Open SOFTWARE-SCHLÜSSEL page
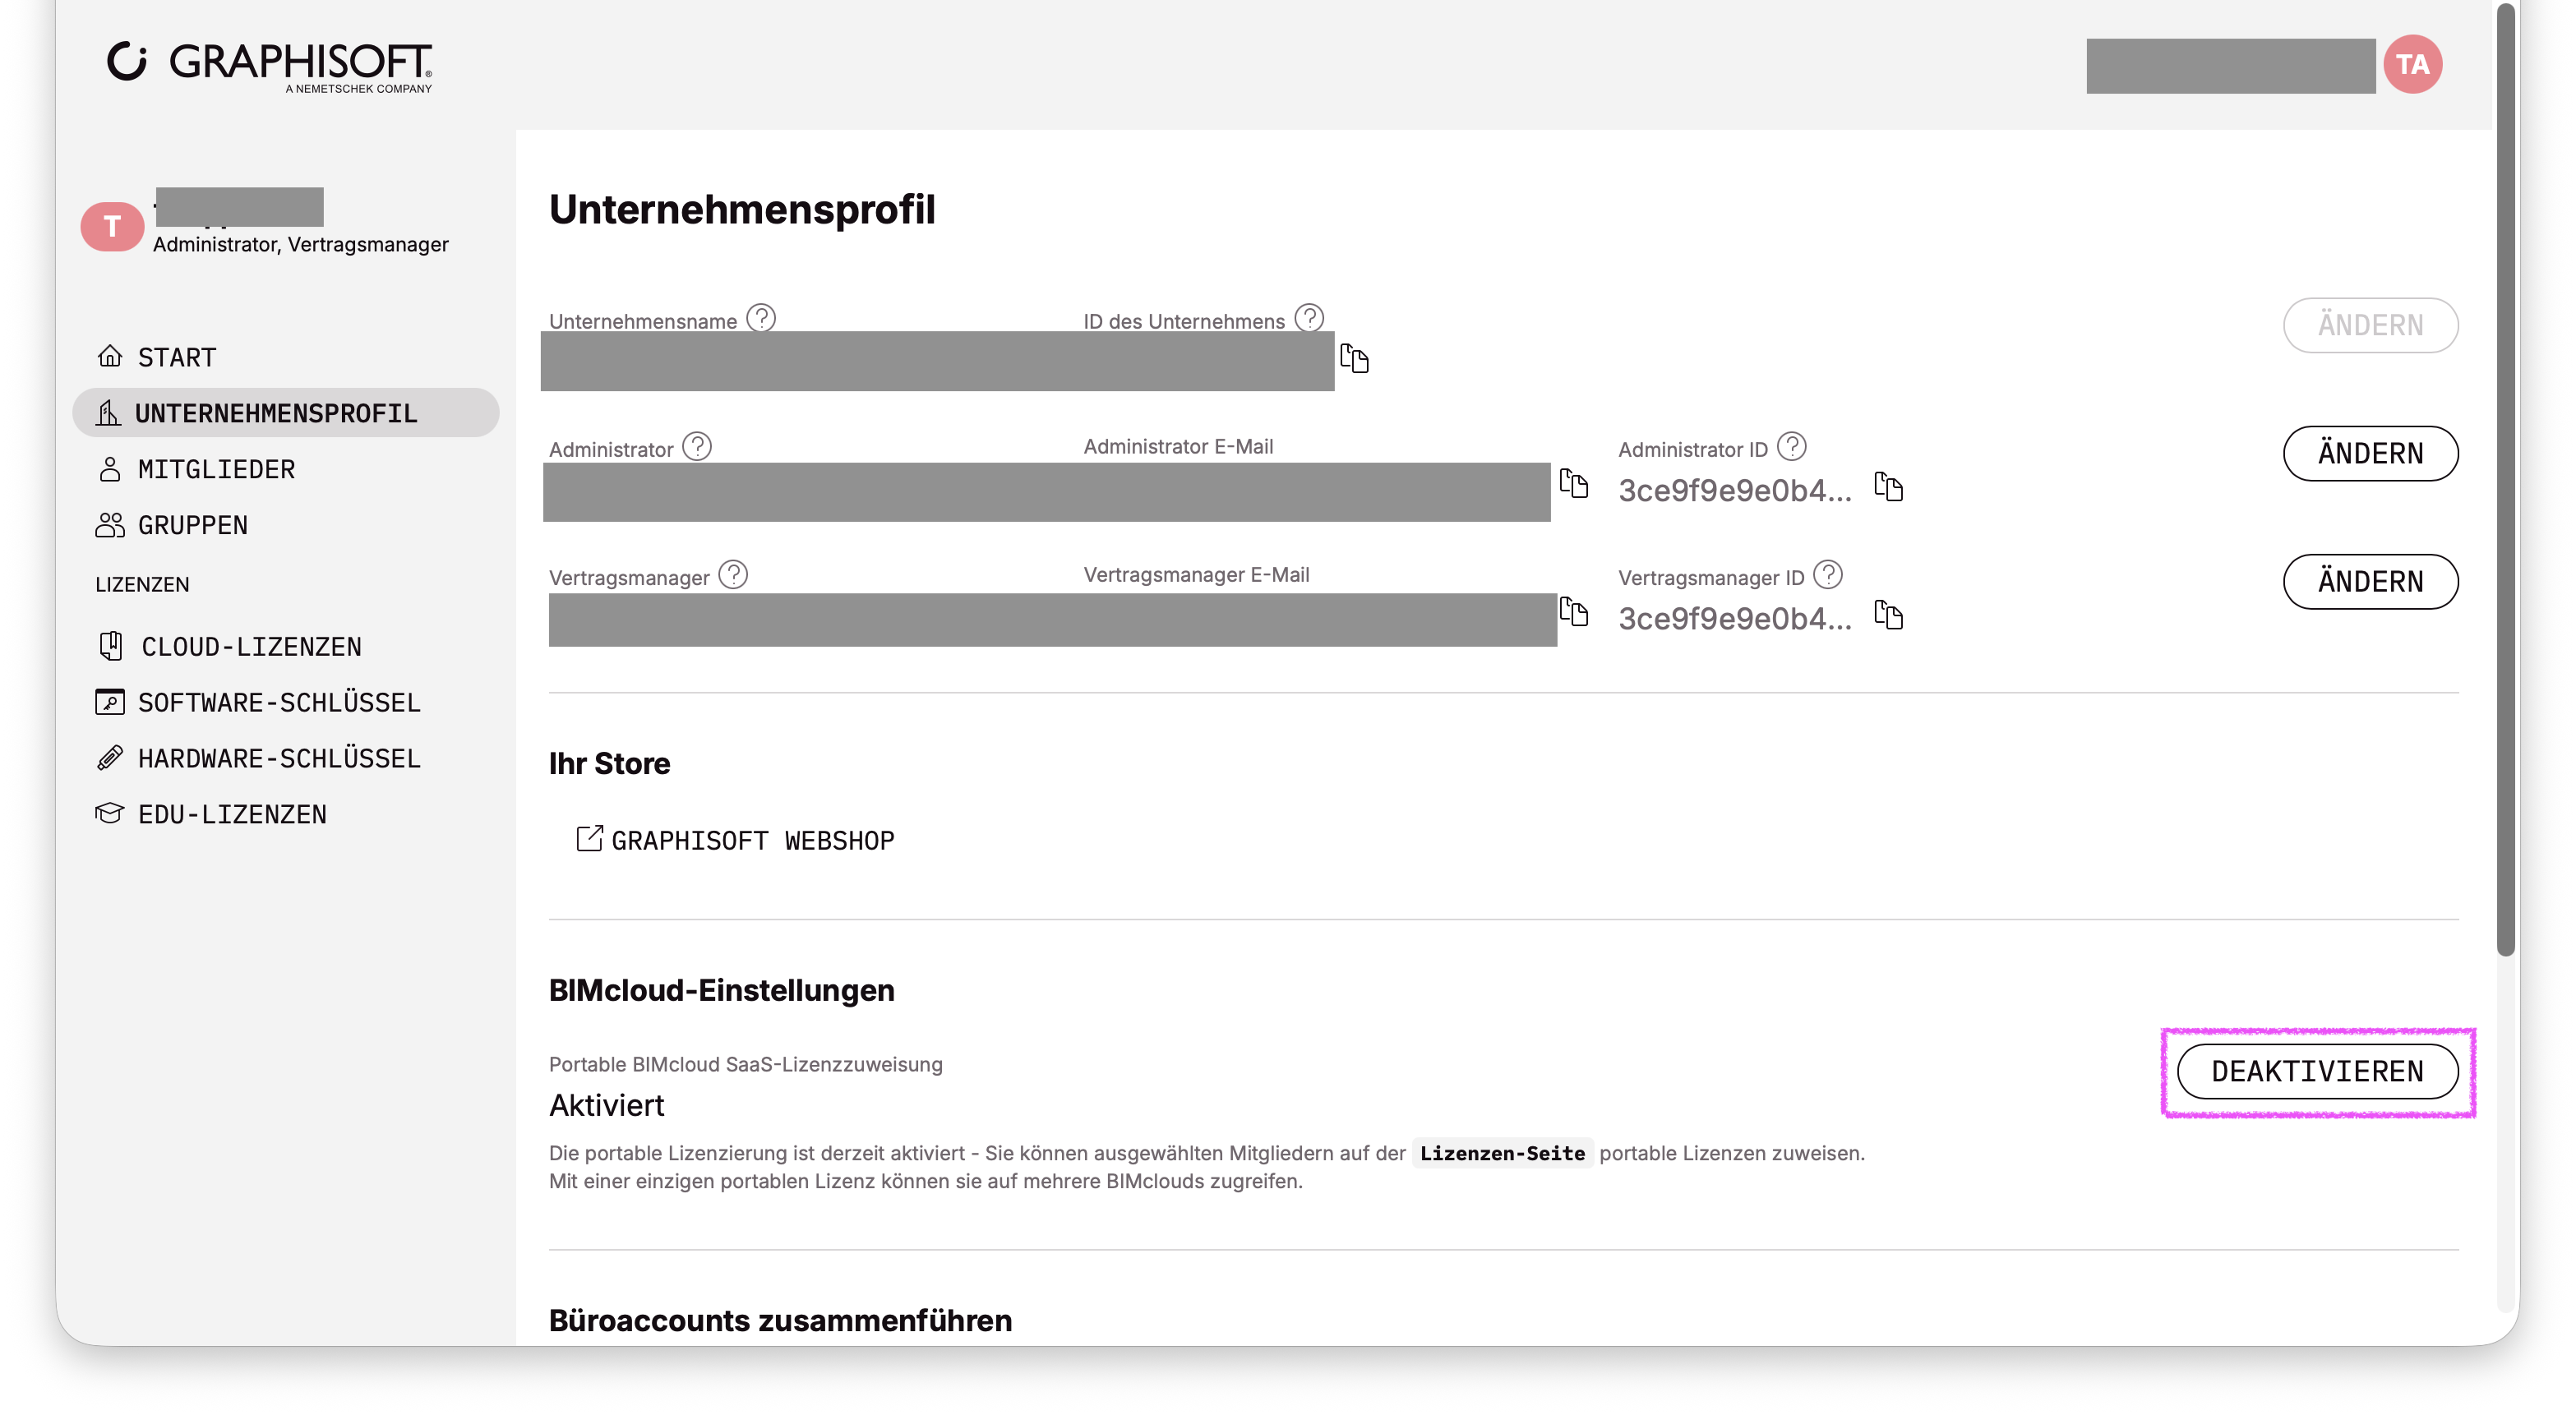 coord(279,702)
